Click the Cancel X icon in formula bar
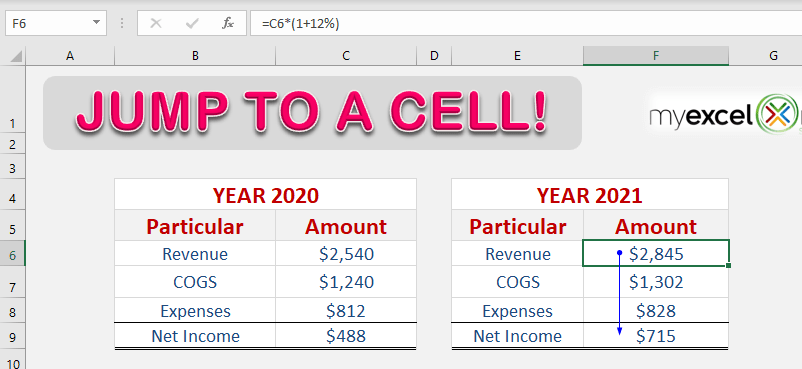 pos(156,24)
